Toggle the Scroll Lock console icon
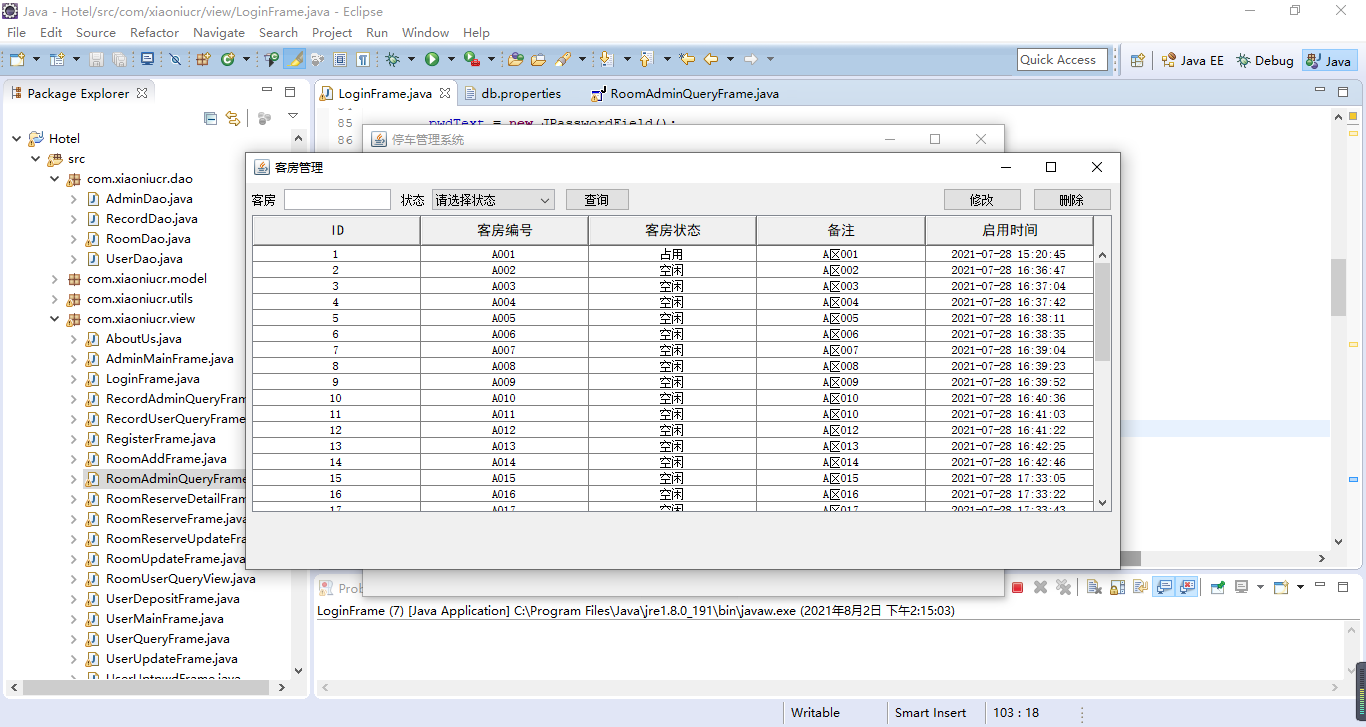 (x=1117, y=587)
